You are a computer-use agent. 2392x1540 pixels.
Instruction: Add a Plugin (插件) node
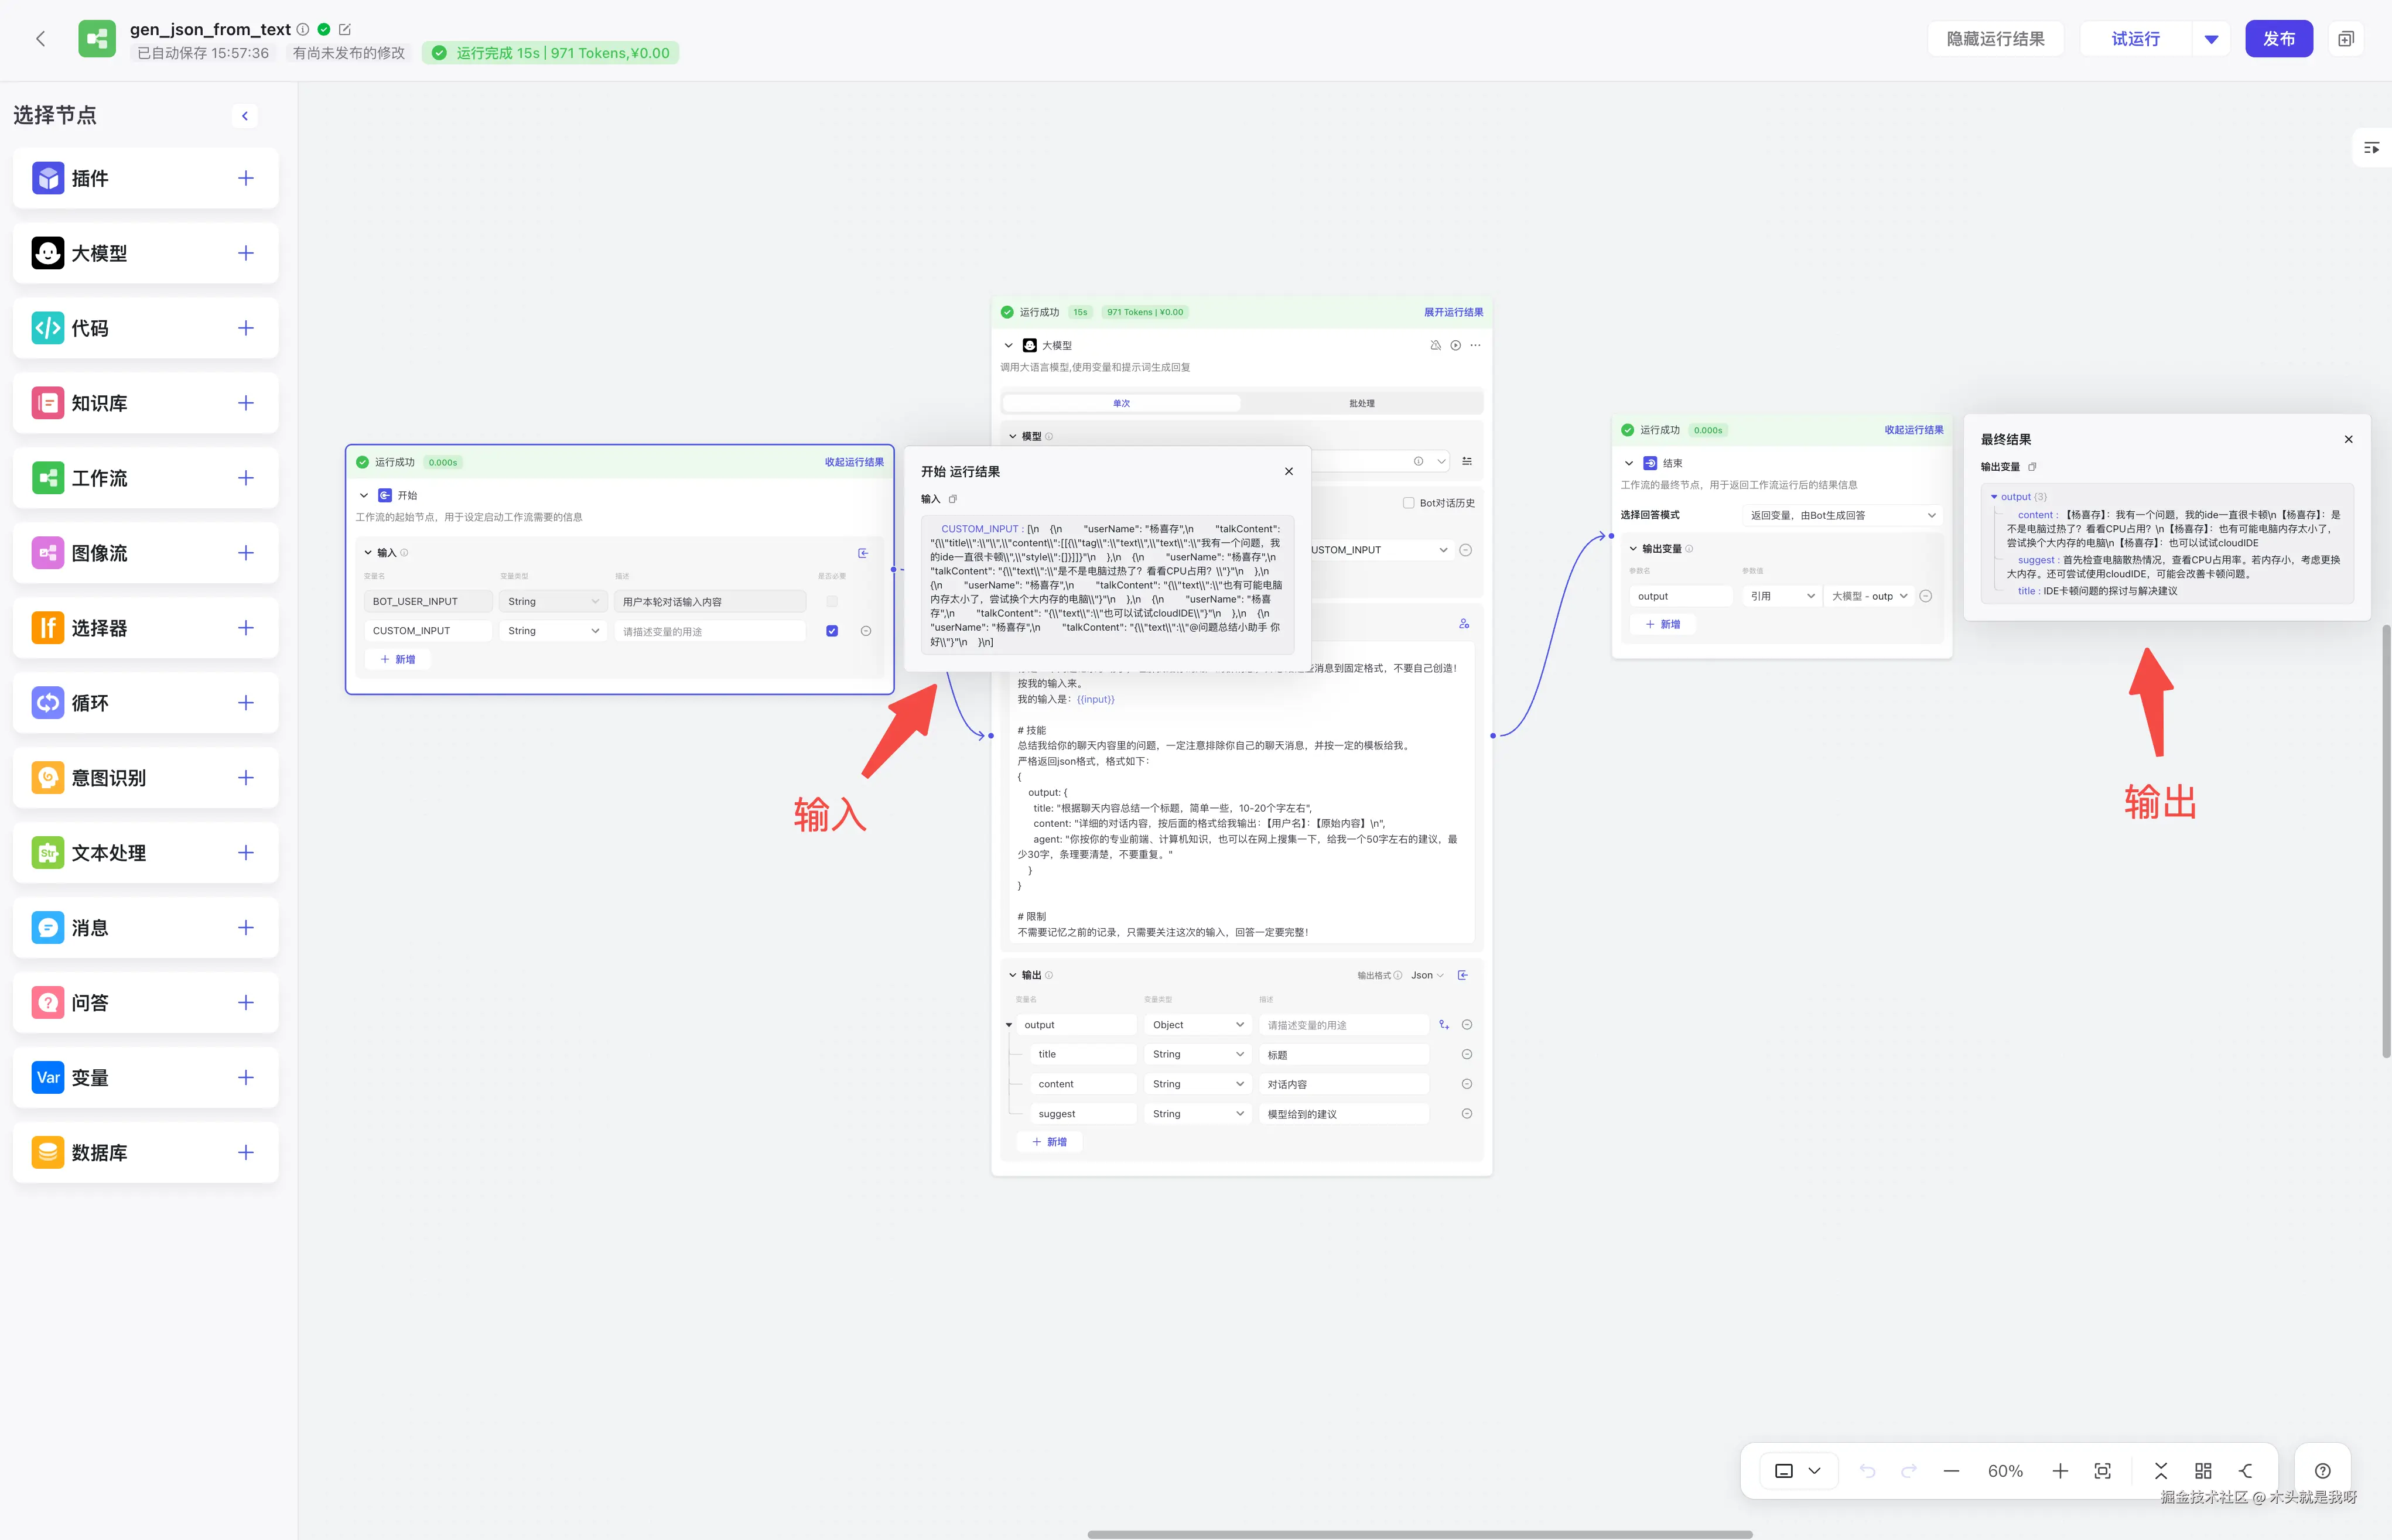(x=246, y=178)
